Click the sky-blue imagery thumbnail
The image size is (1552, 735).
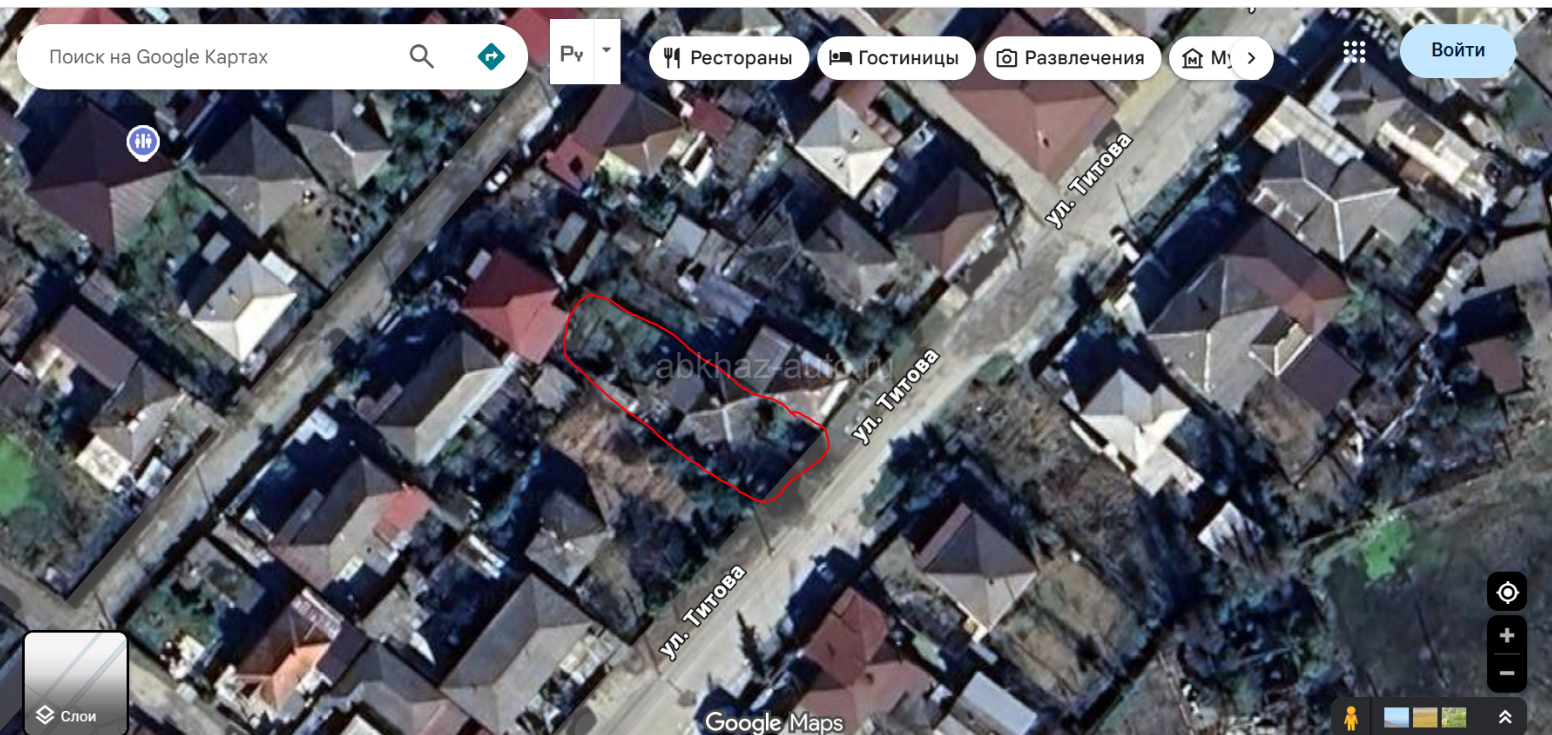1397,717
